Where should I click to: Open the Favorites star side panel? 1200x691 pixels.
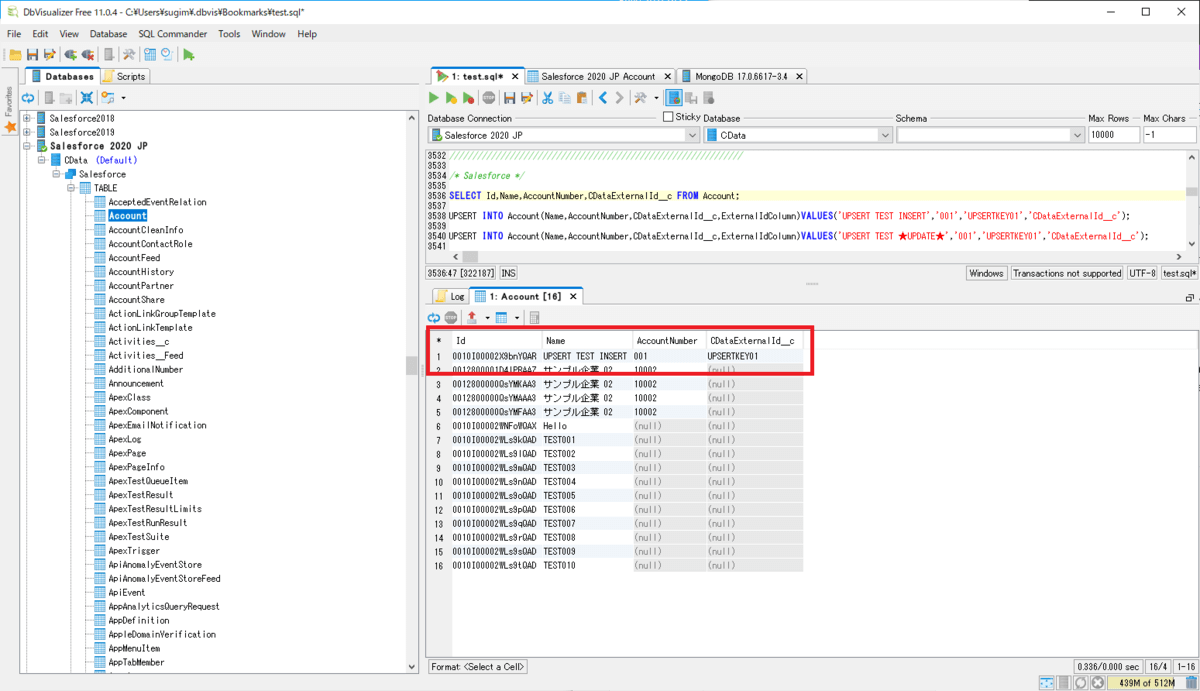[10, 127]
